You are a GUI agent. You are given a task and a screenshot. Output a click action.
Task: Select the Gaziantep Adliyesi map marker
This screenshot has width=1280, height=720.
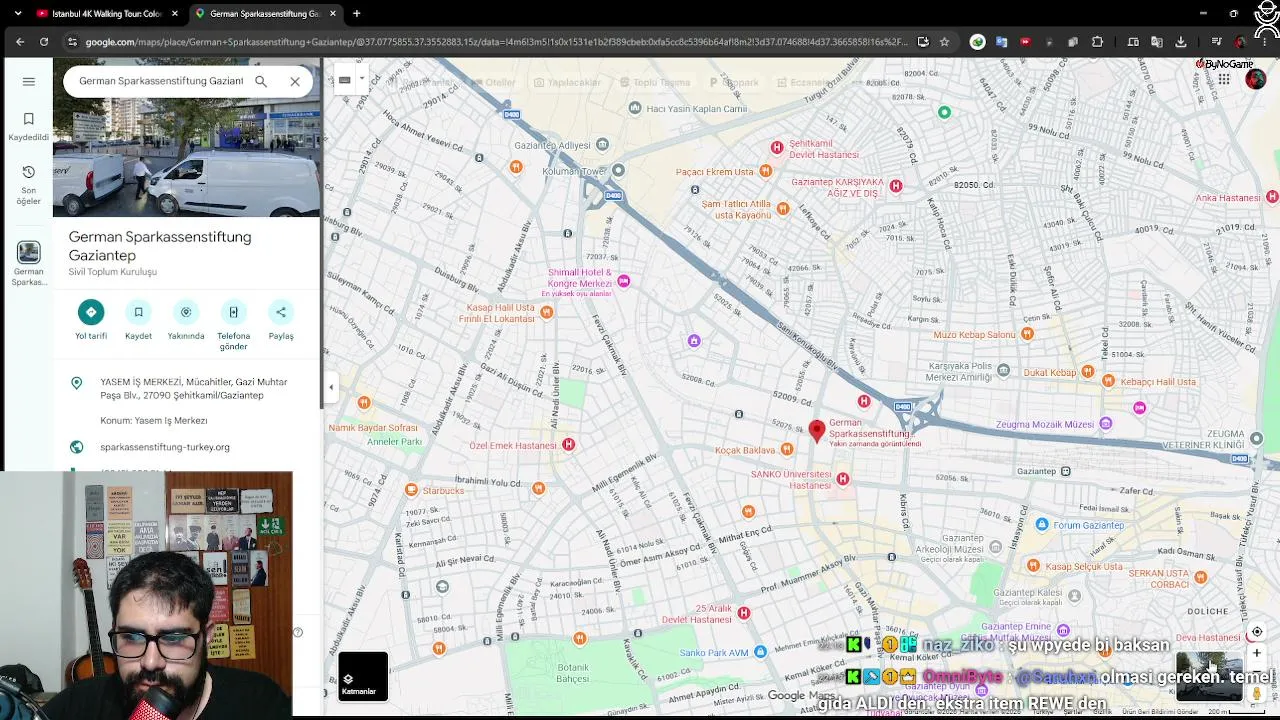tap(601, 145)
